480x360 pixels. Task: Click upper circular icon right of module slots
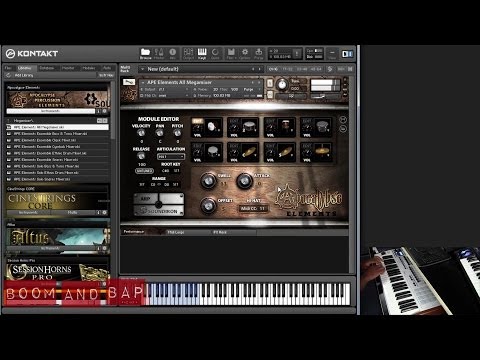click(x=343, y=119)
